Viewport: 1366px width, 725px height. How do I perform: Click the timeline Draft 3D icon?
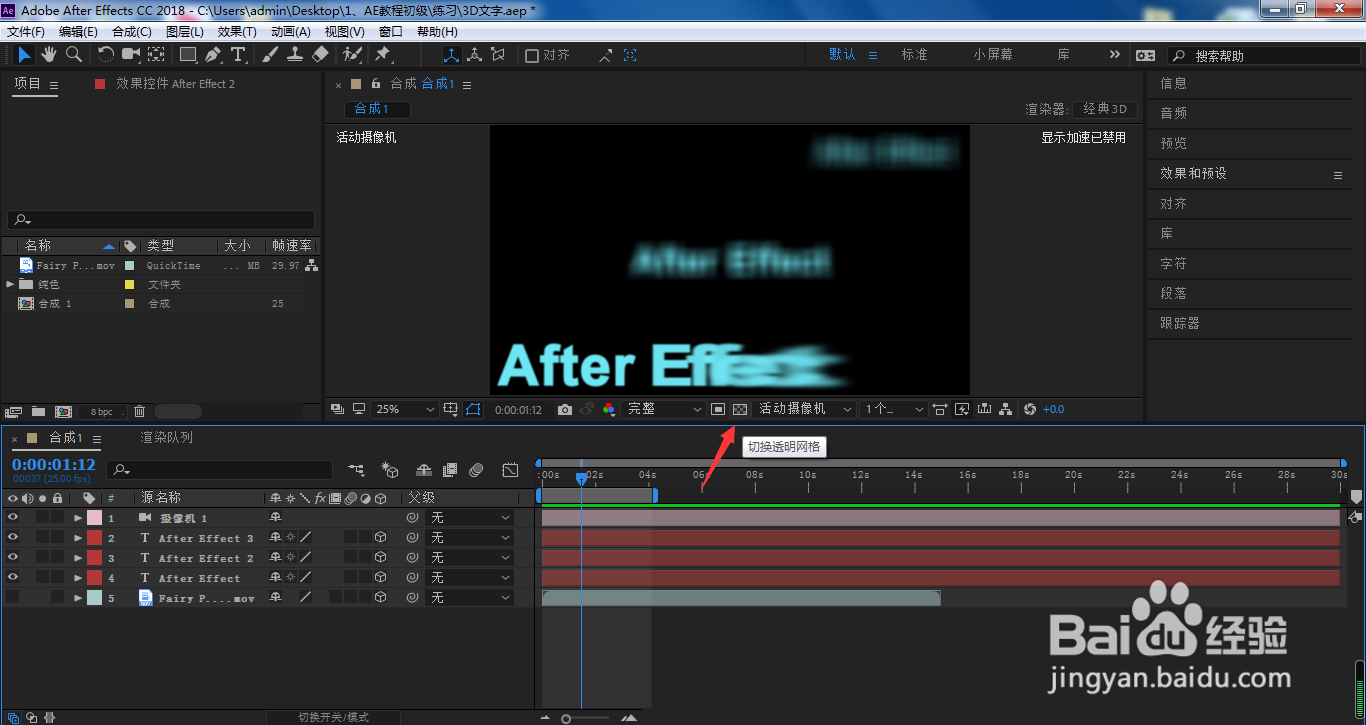coord(391,470)
